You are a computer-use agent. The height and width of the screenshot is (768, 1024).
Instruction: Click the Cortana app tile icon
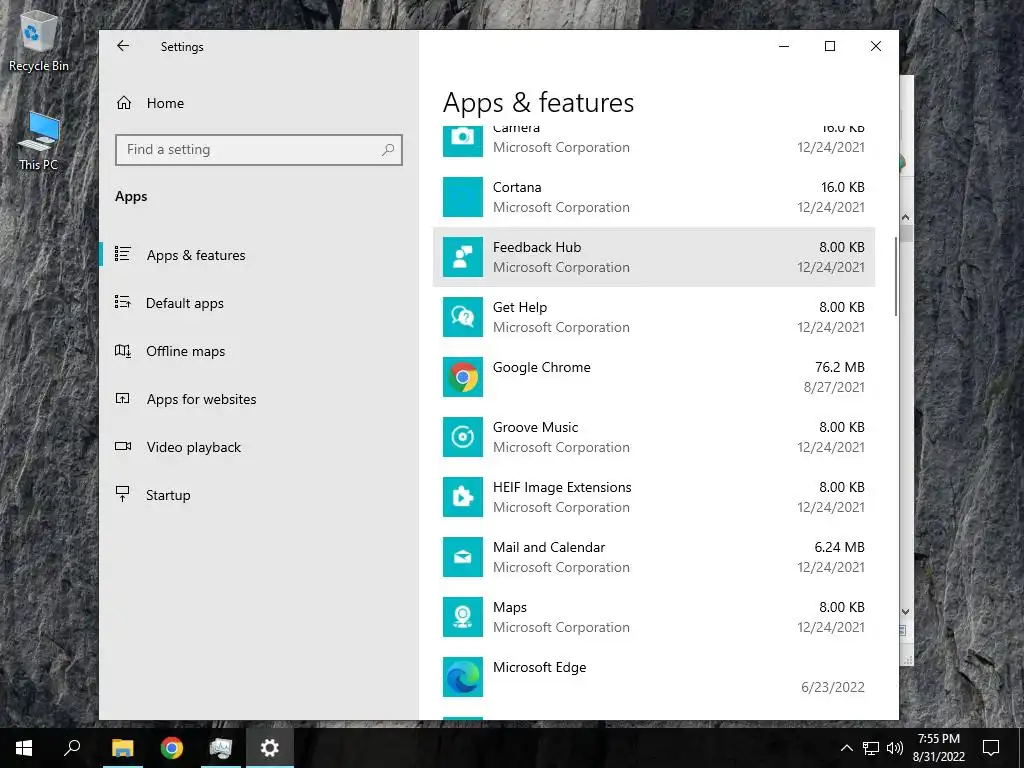(x=463, y=197)
